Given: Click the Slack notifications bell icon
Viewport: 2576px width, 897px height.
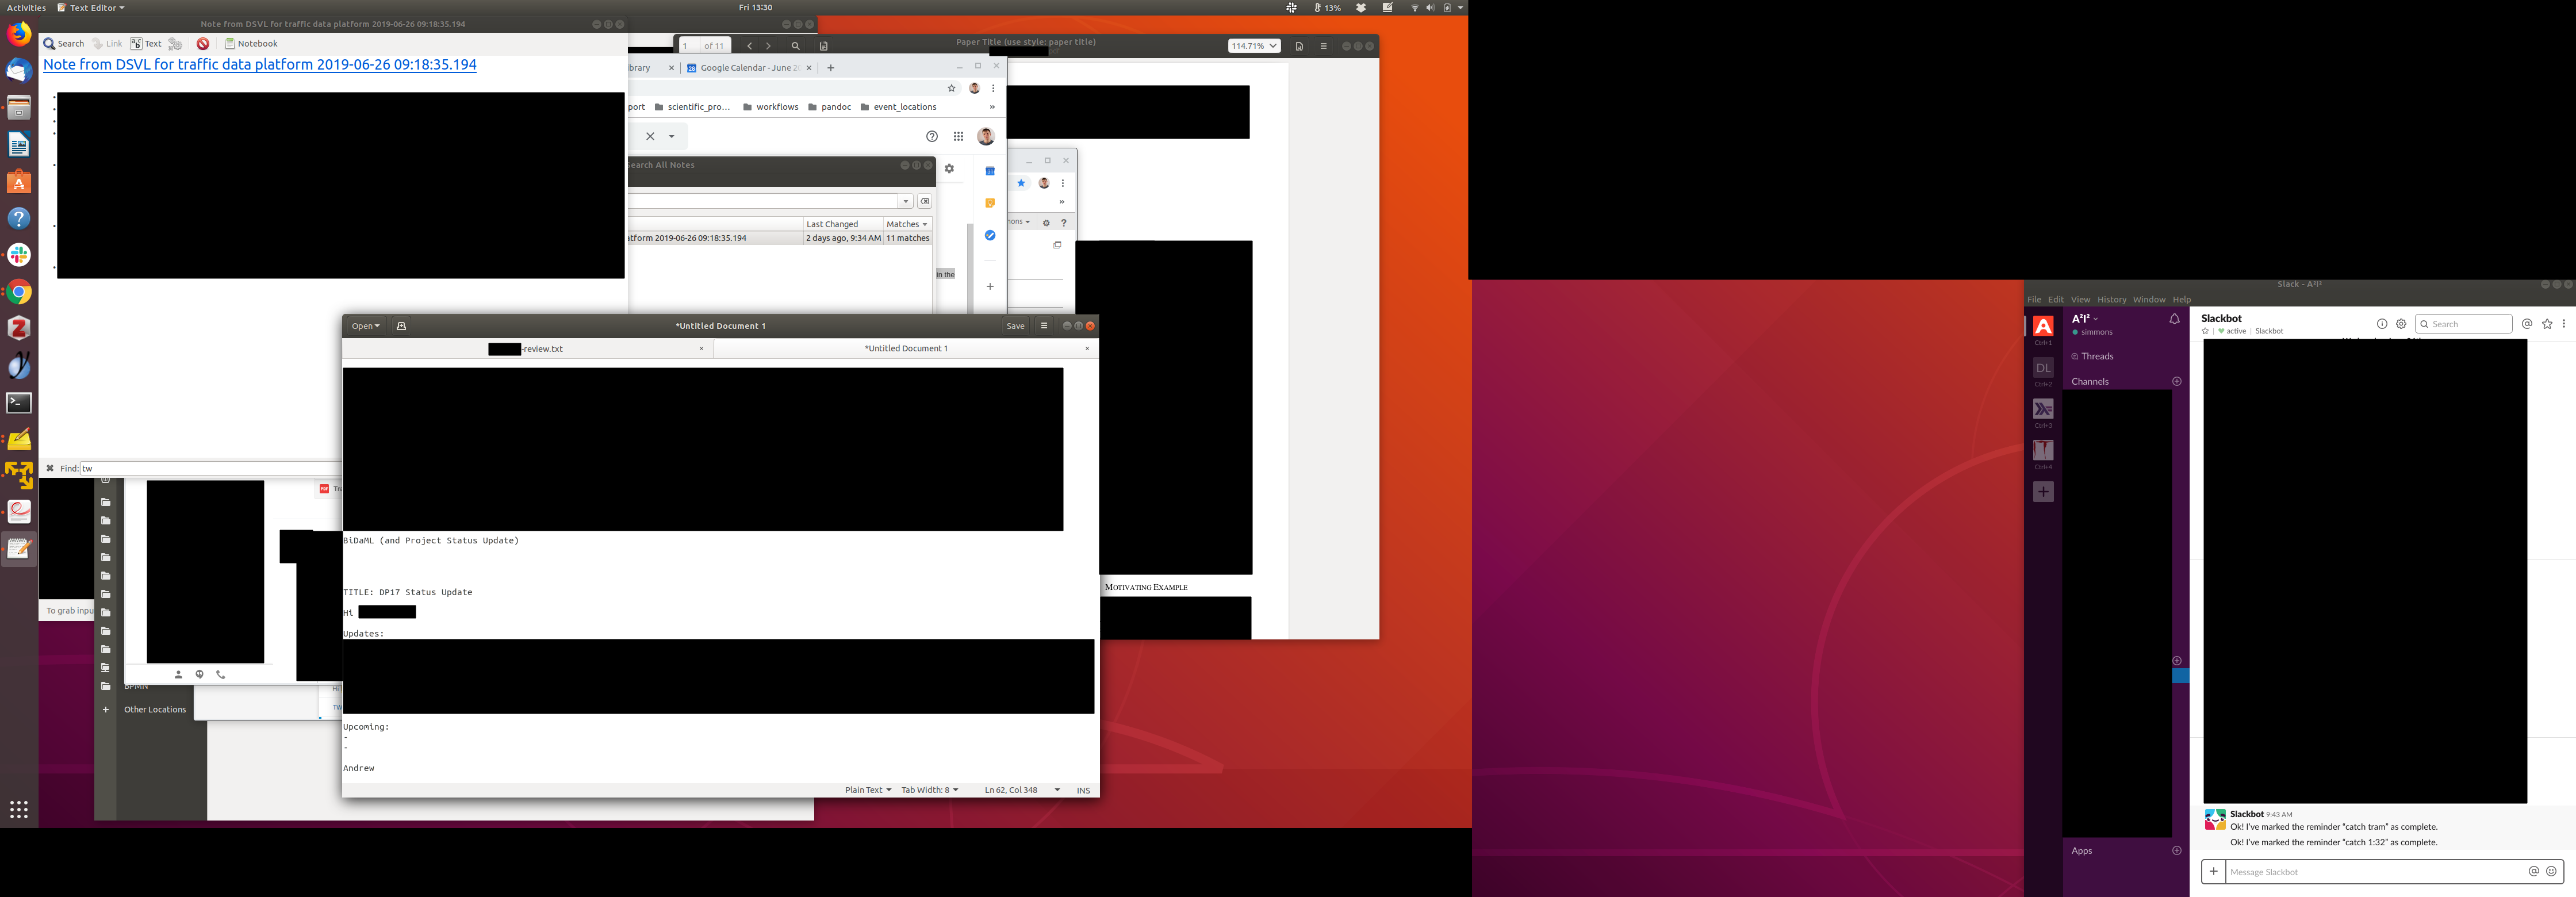Looking at the screenshot, I should (x=2174, y=319).
